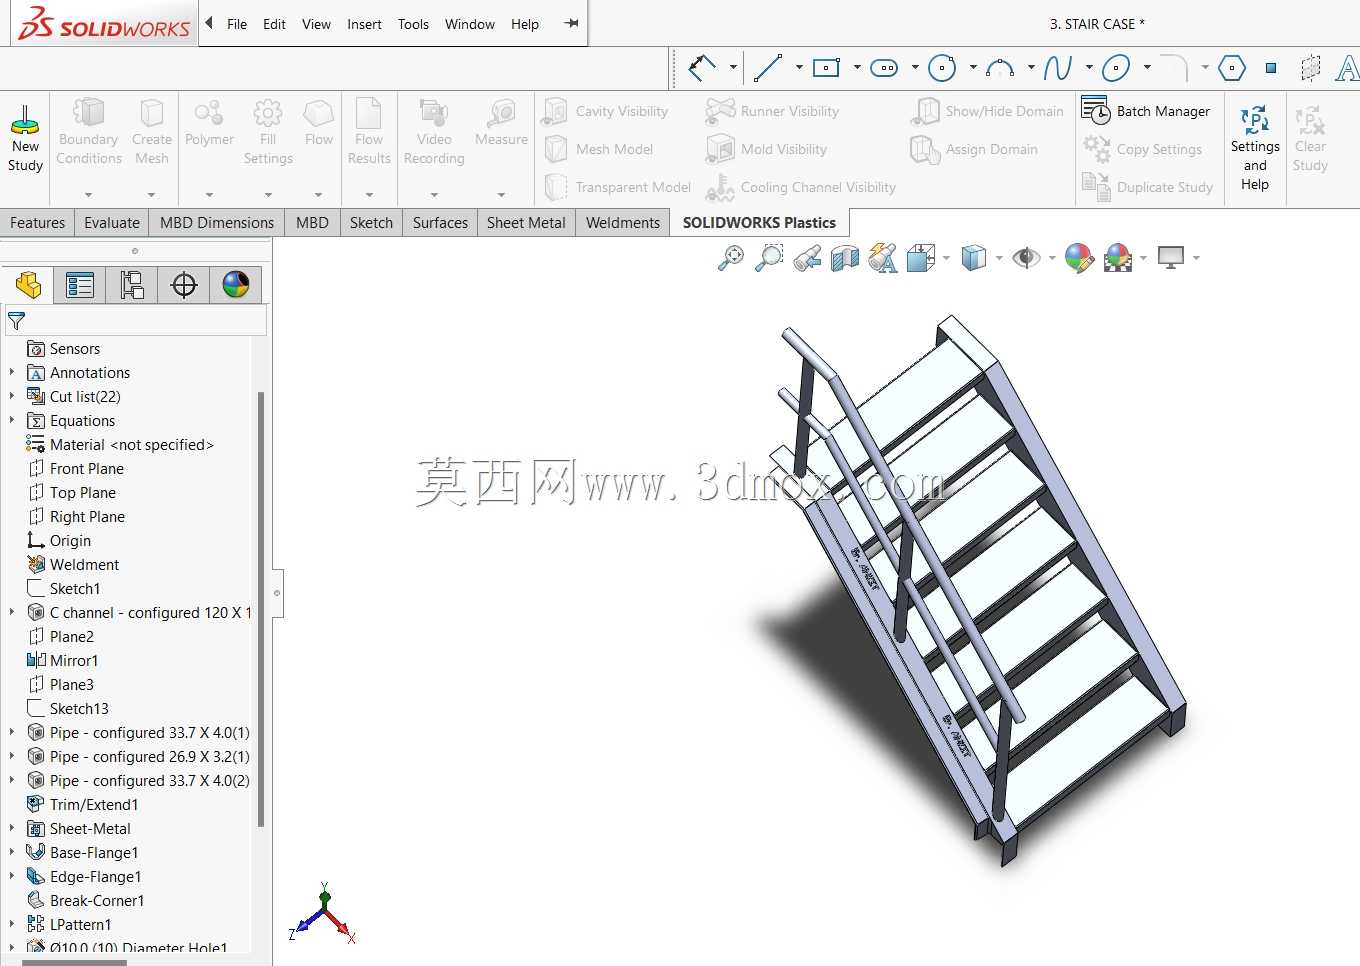
Task: Select the Smart Dimension sketch tool
Action: [x=703, y=68]
